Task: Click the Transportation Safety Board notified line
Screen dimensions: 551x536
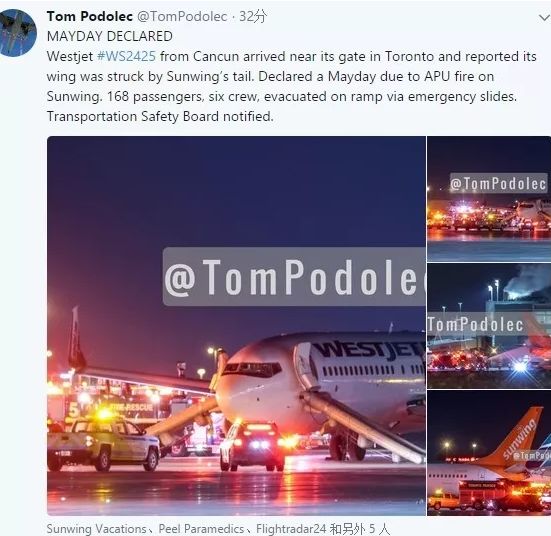Action: (160, 116)
